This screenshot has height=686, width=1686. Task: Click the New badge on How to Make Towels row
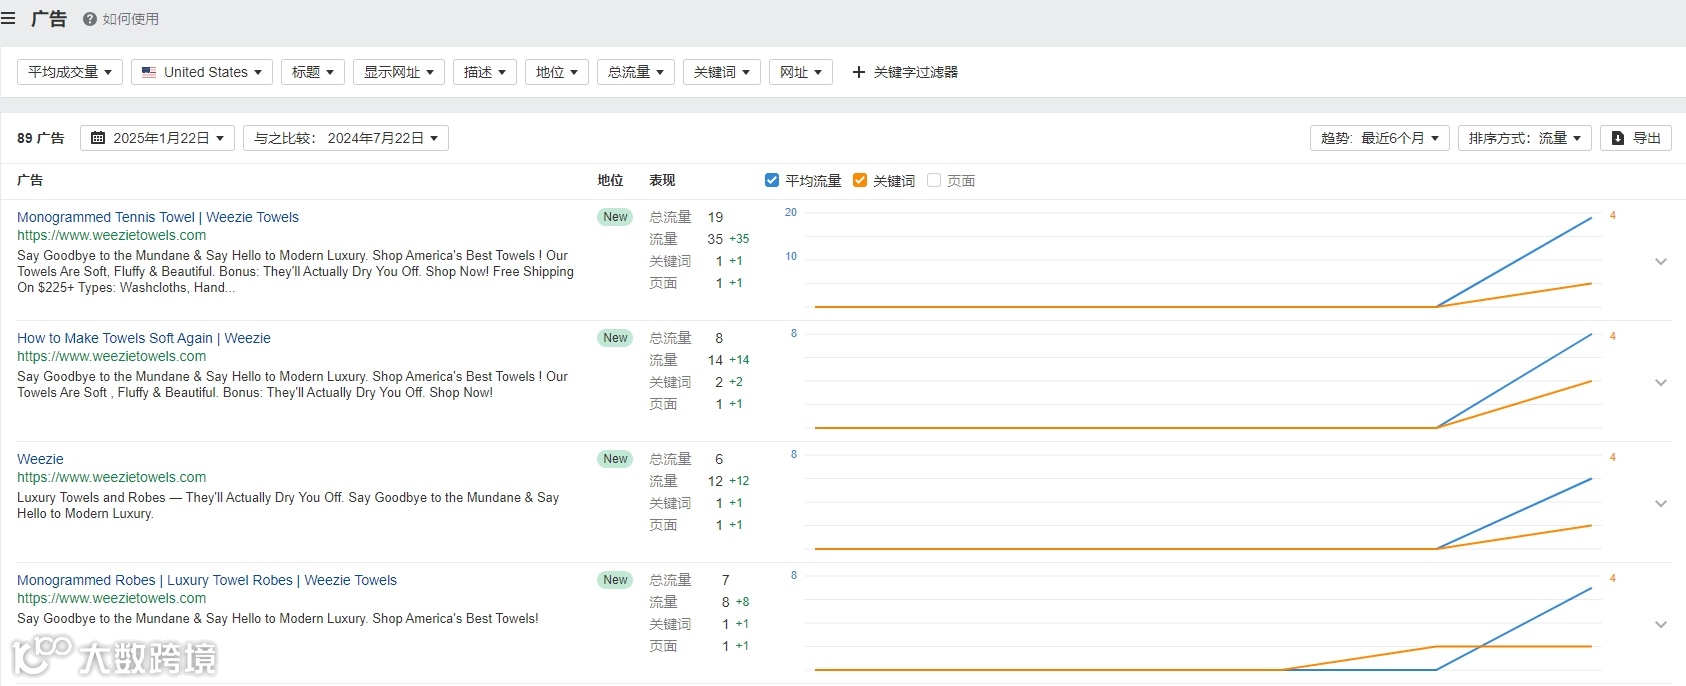click(x=615, y=338)
